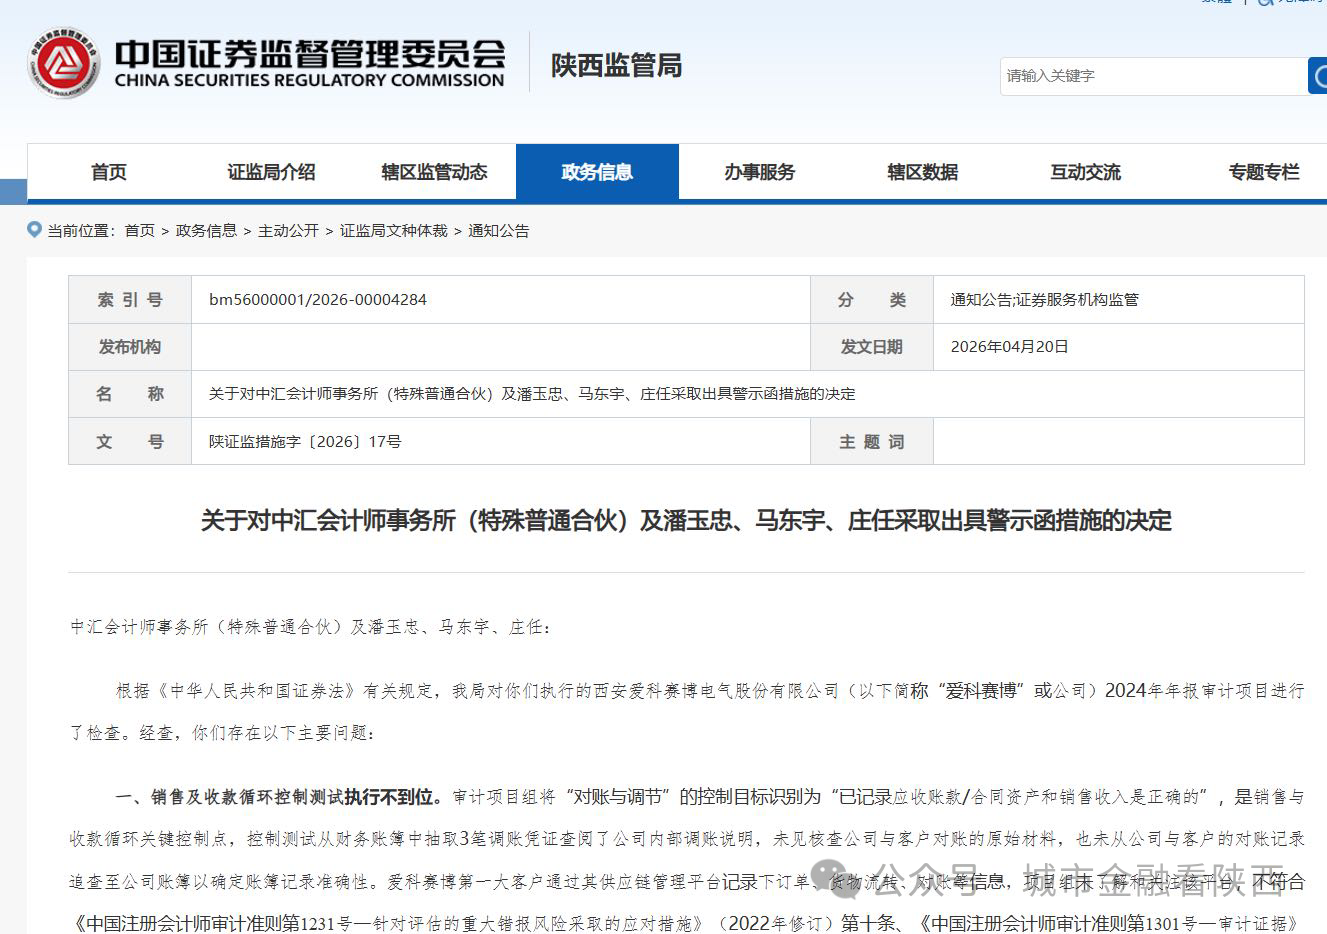Open the 首页 navigation tab
The width and height of the screenshot is (1327, 934).
[109, 172]
